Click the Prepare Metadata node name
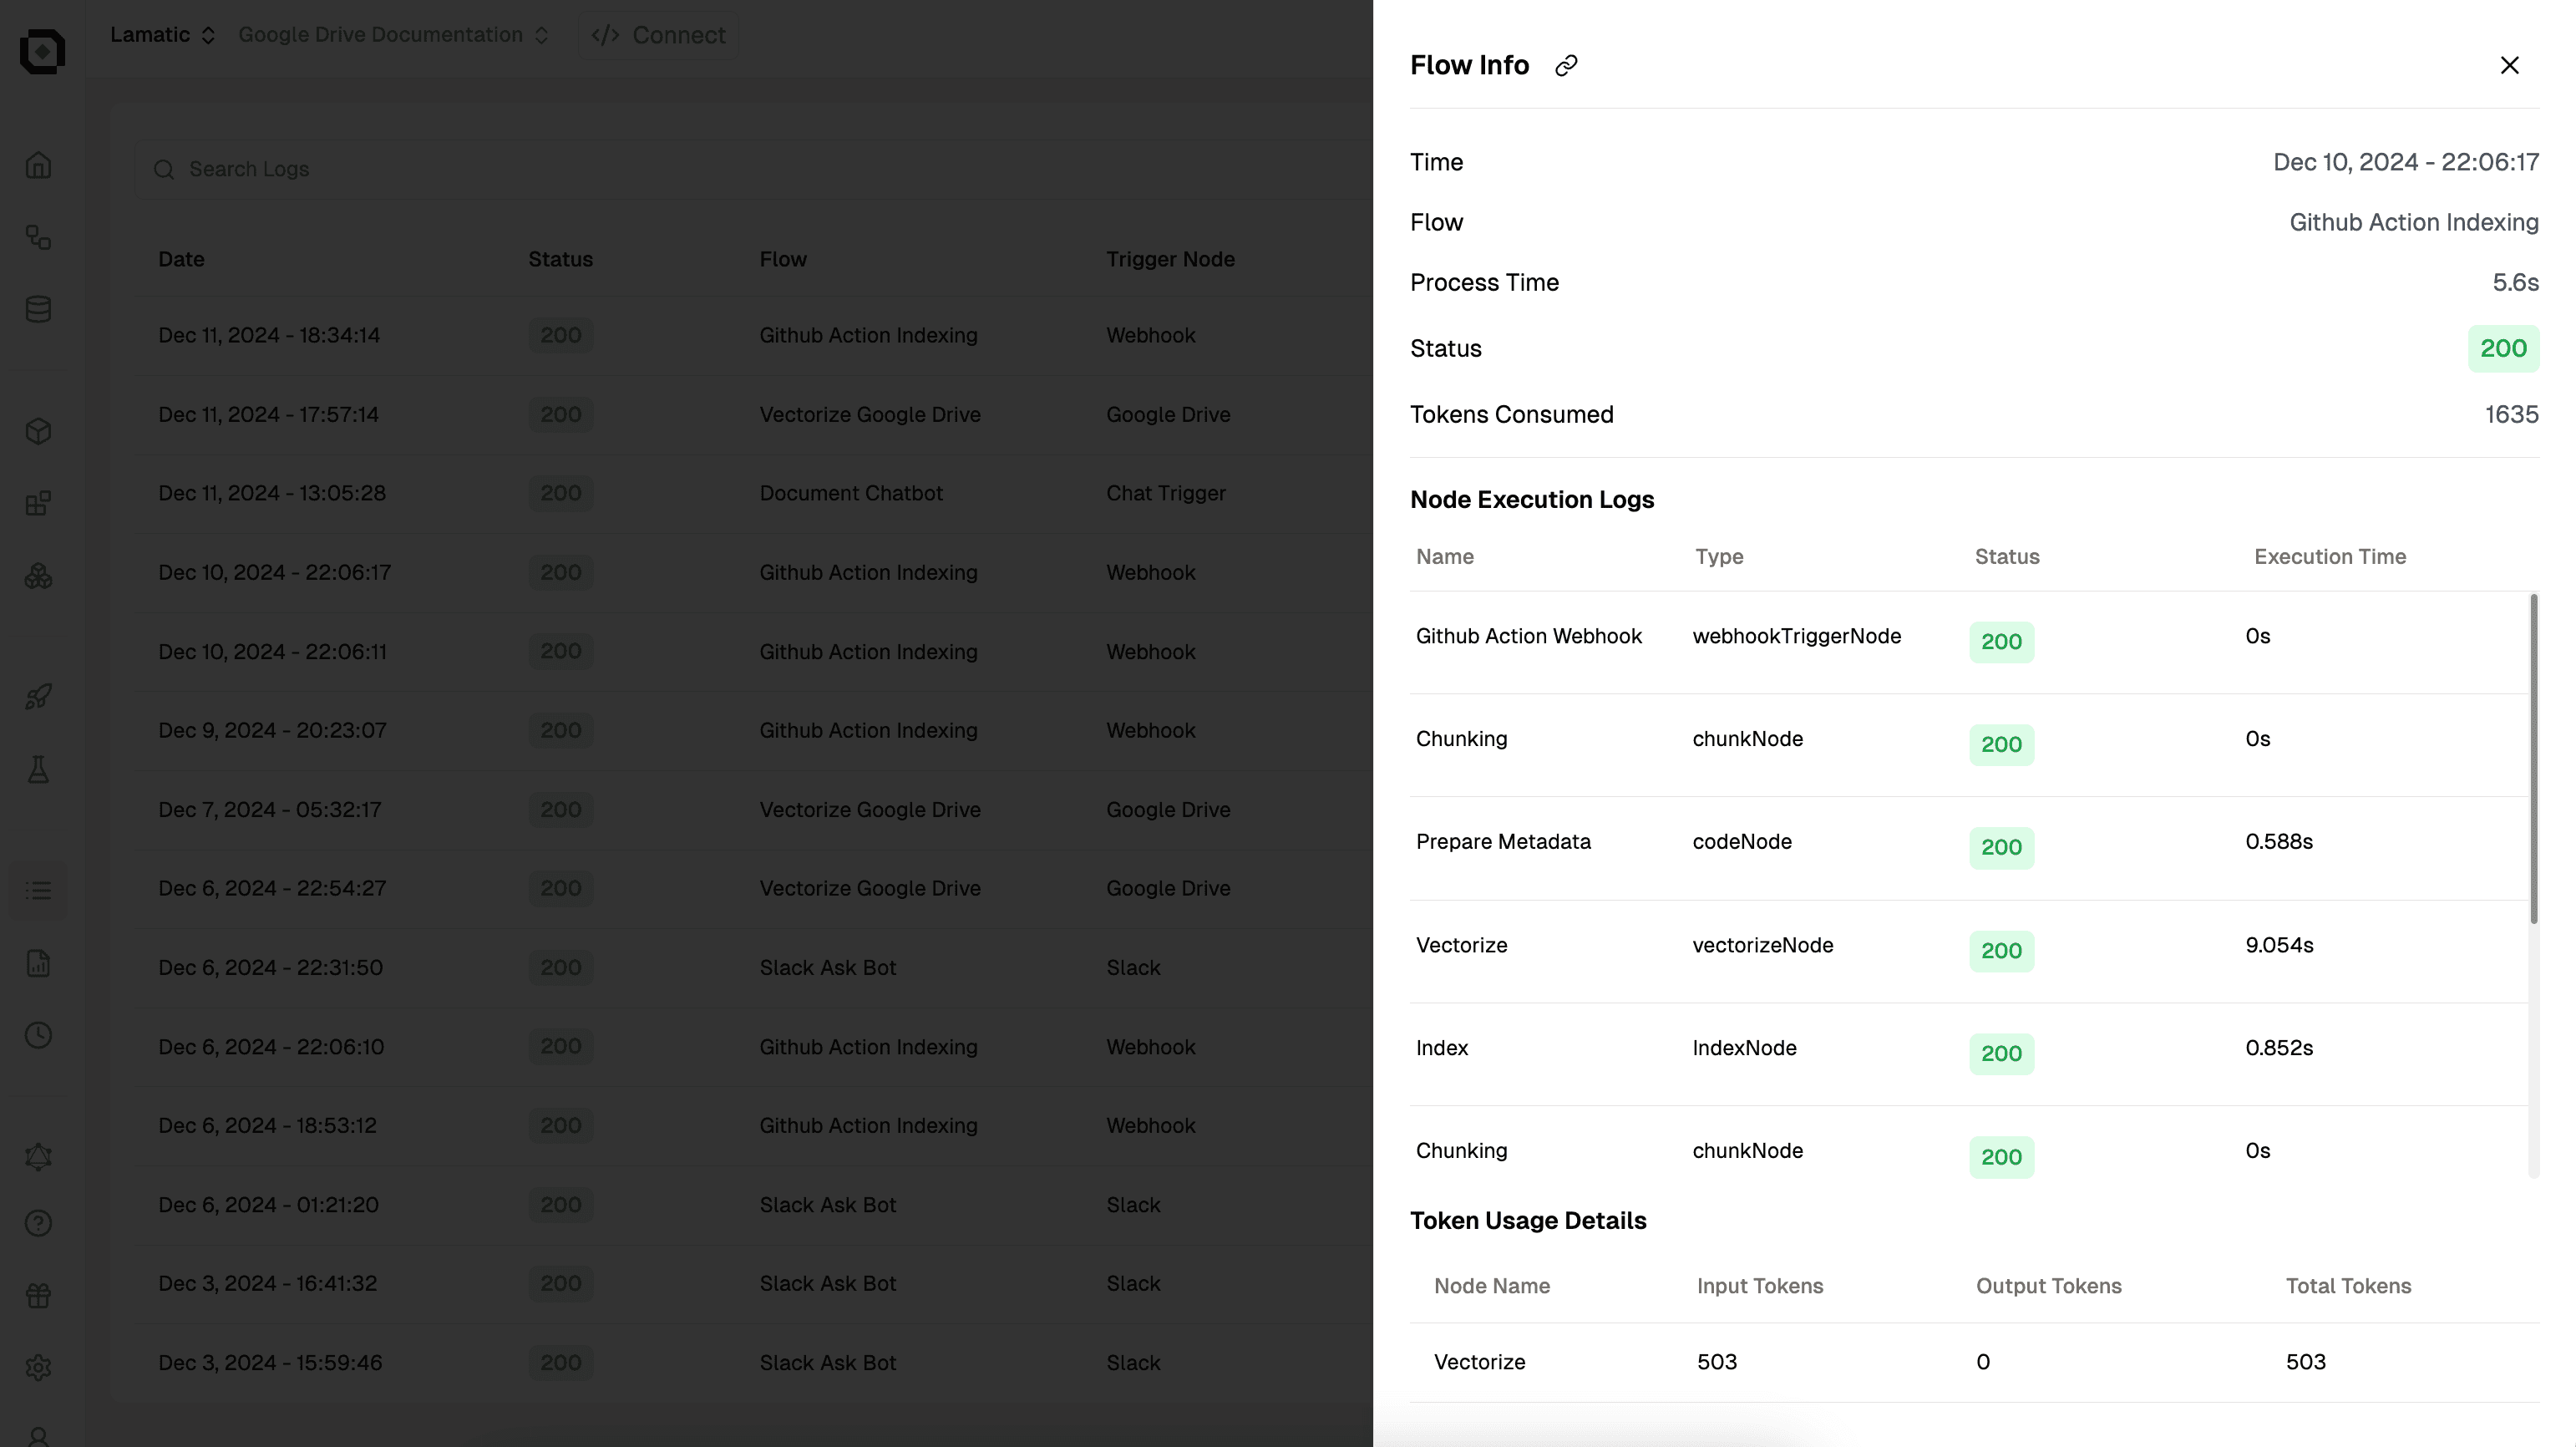Screen dimensions: 2576x1447 coord(1503,842)
